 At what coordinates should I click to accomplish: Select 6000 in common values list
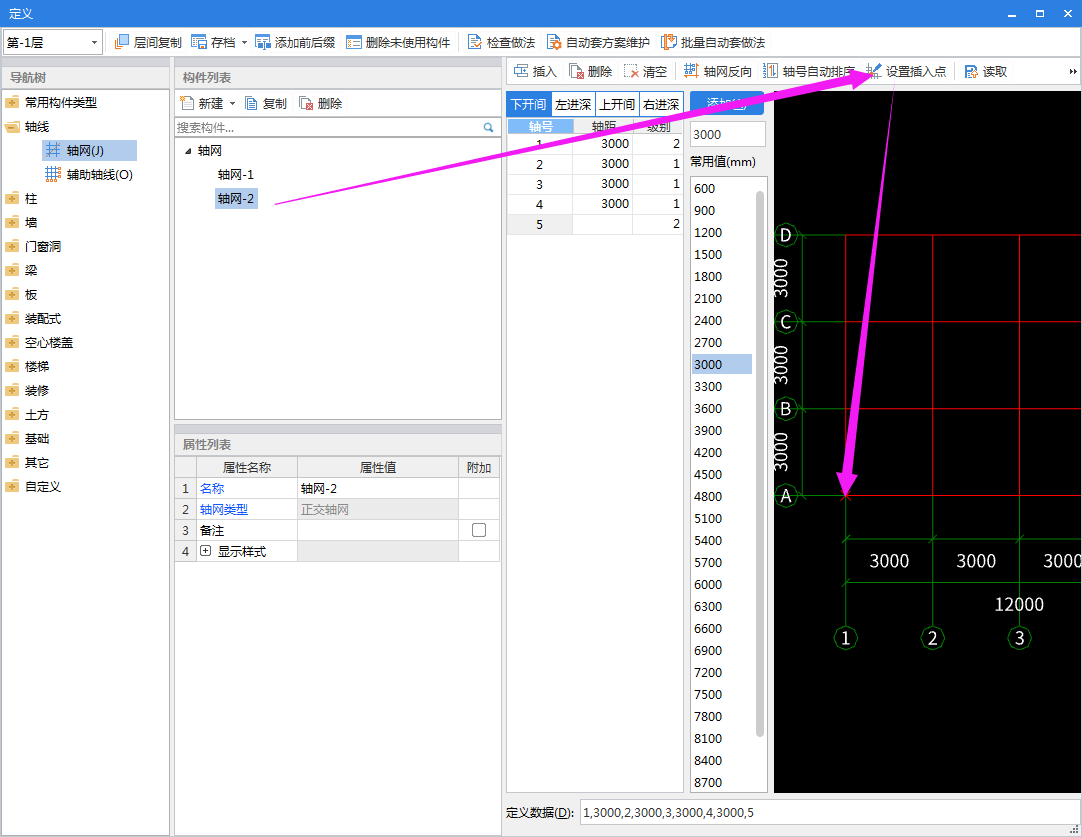coord(722,584)
